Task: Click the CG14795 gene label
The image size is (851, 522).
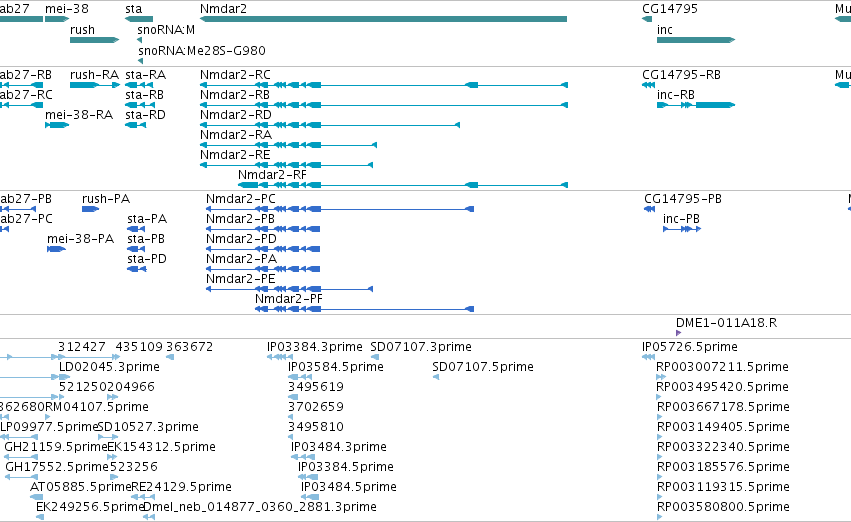Action: (670, 9)
